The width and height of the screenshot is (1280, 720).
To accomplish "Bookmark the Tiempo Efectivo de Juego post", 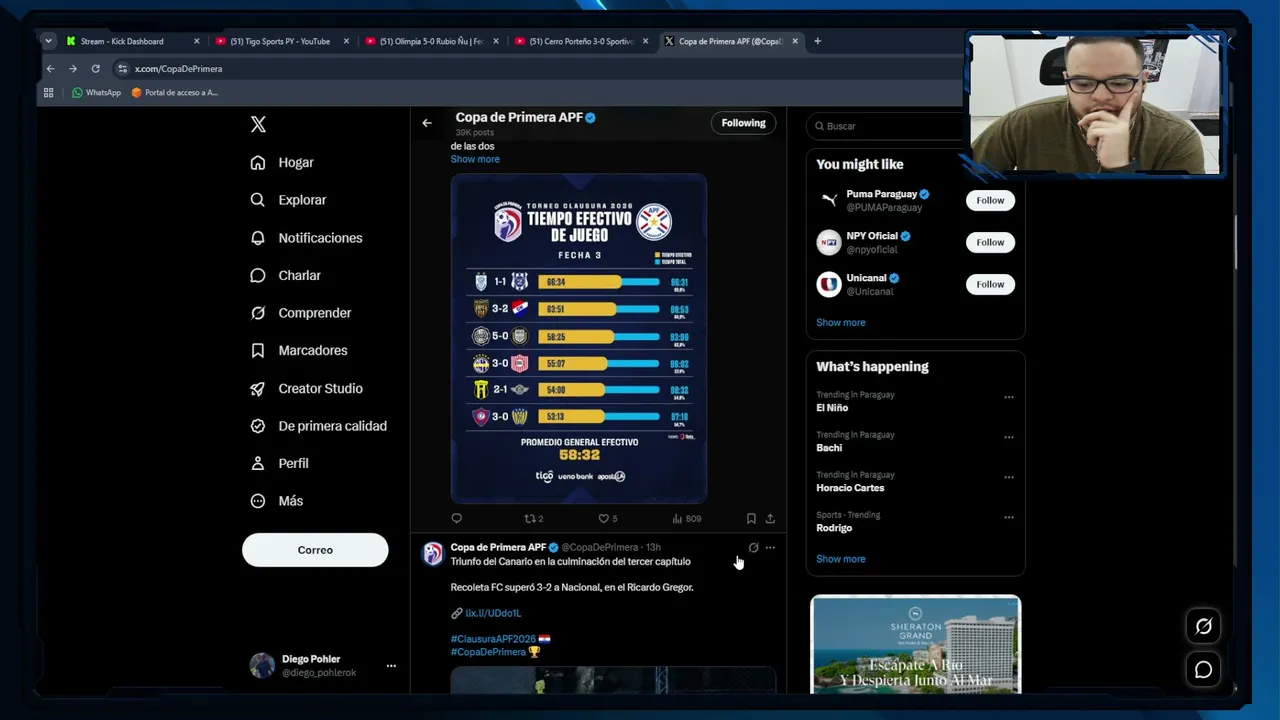I will pyautogui.click(x=751, y=518).
